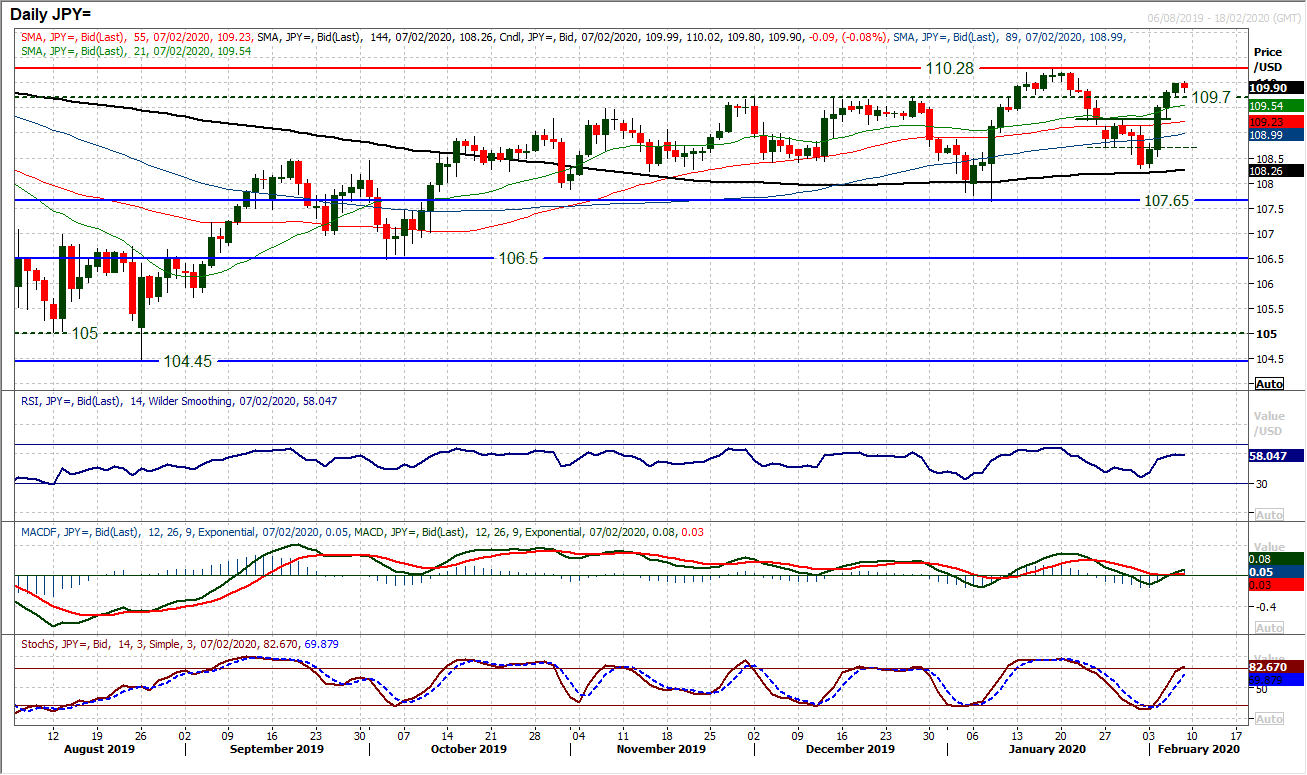1307x775 pixels.
Task: Click Auto scale button in MACD panel
Action: pos(1269,628)
